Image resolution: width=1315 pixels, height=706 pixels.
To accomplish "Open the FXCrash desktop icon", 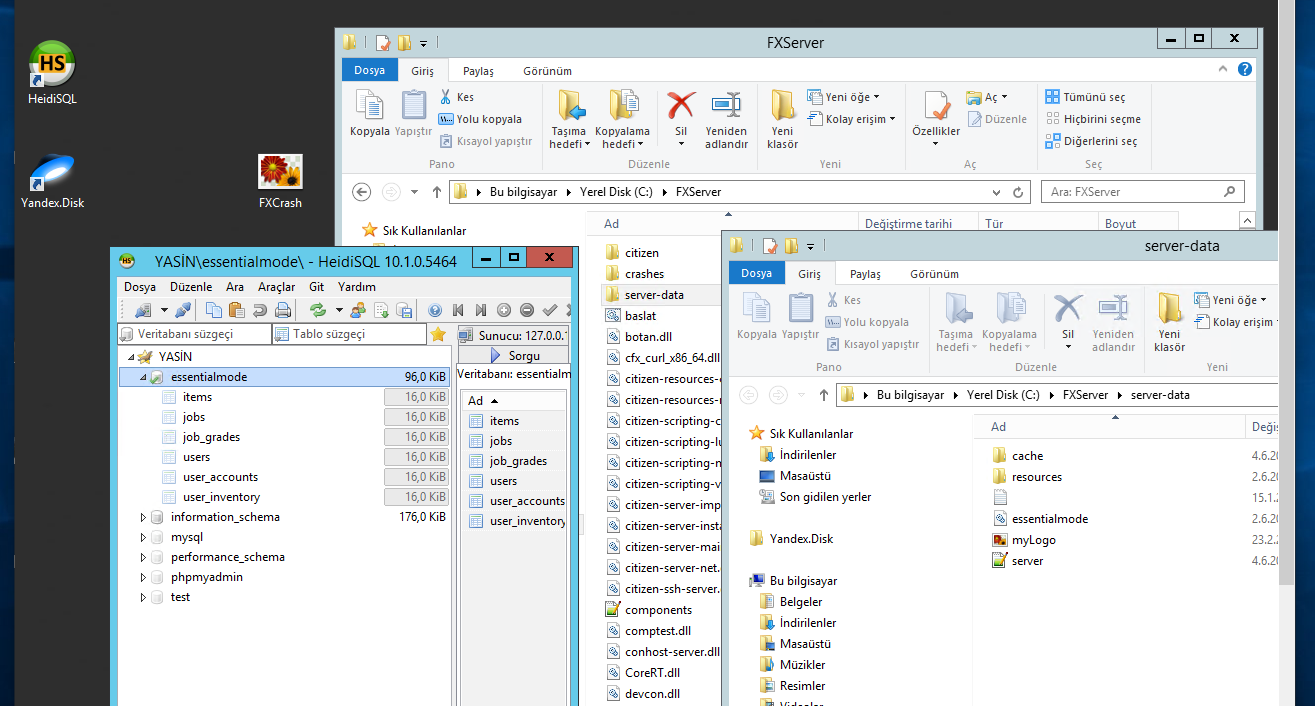I will tap(280, 173).
